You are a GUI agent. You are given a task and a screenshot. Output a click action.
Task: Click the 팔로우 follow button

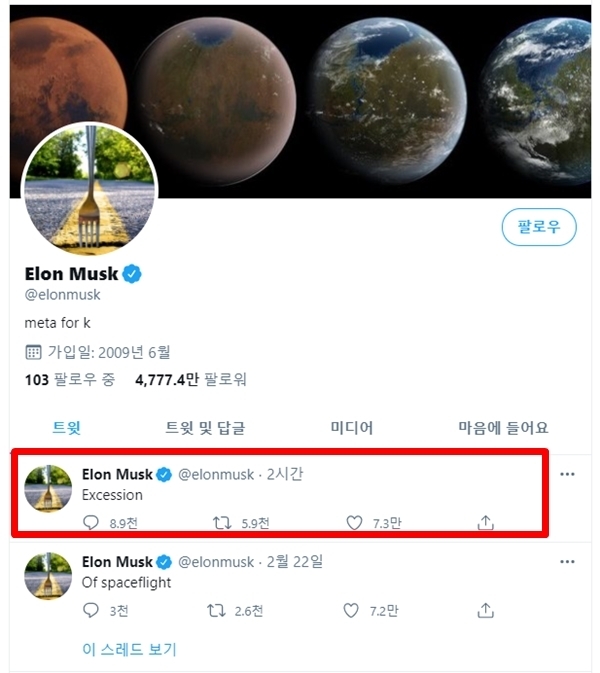tap(539, 227)
